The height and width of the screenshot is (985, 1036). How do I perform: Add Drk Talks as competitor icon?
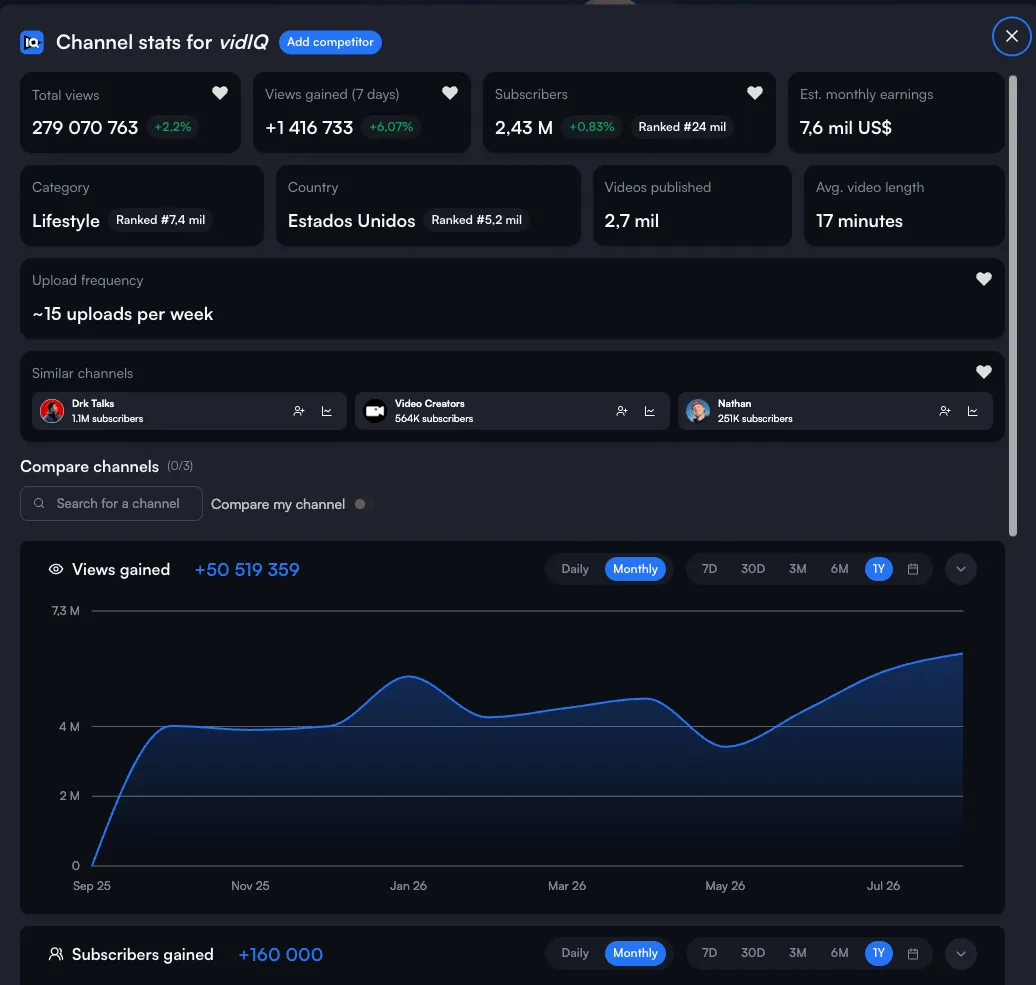click(x=299, y=411)
